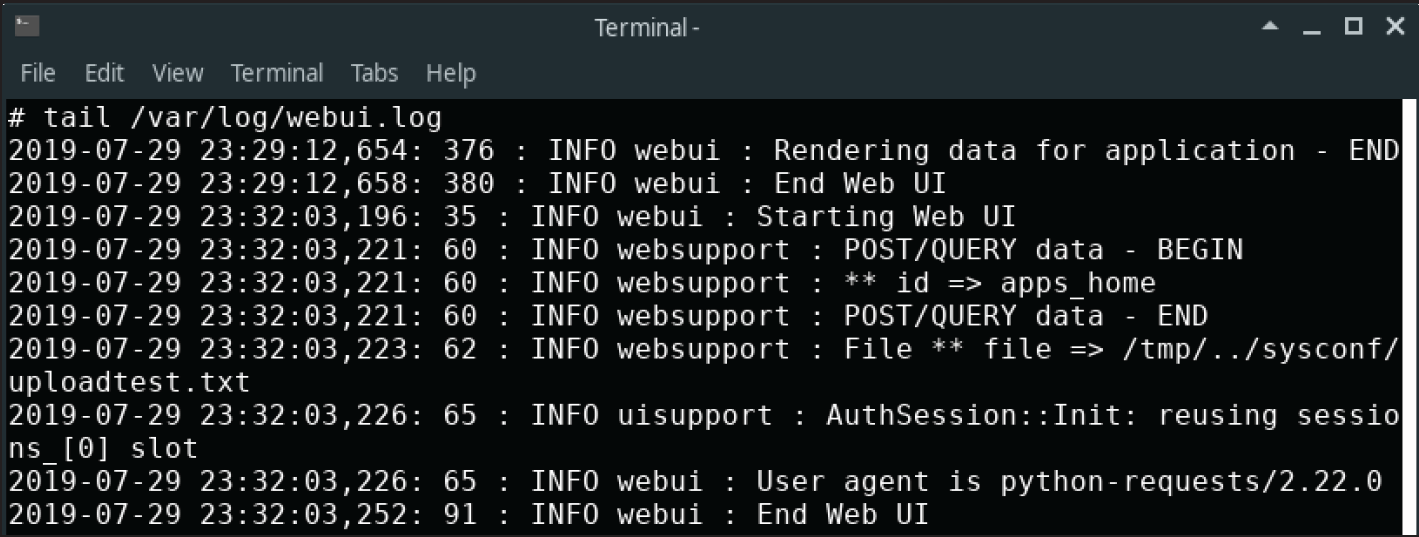
Task: Click the Terminal window title text
Action: coord(647,28)
